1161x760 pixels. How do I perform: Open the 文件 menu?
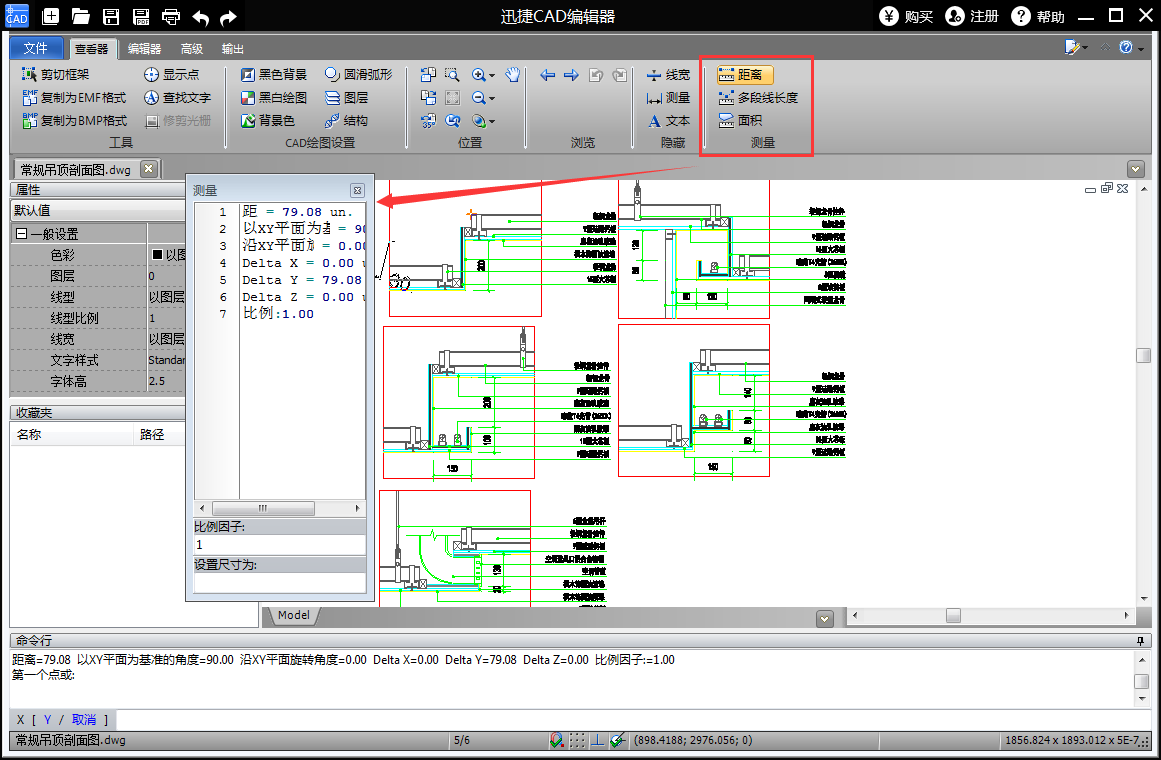point(36,48)
